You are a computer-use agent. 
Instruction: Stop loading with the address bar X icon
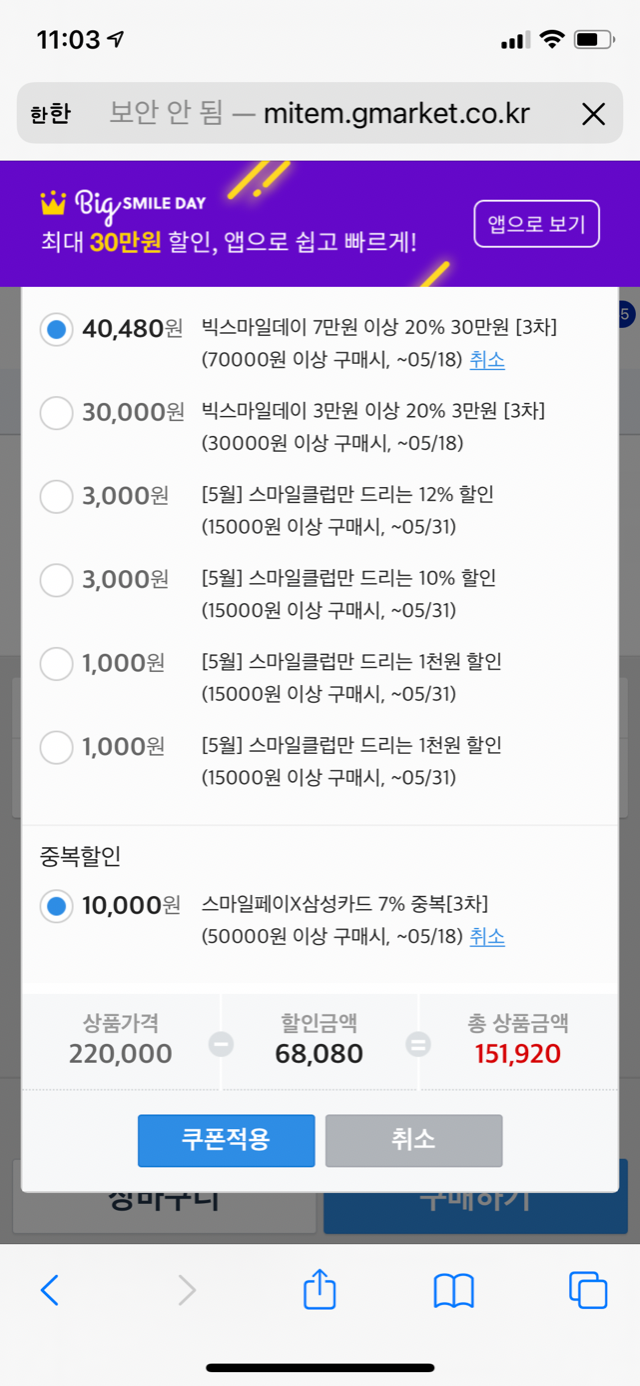click(x=594, y=114)
